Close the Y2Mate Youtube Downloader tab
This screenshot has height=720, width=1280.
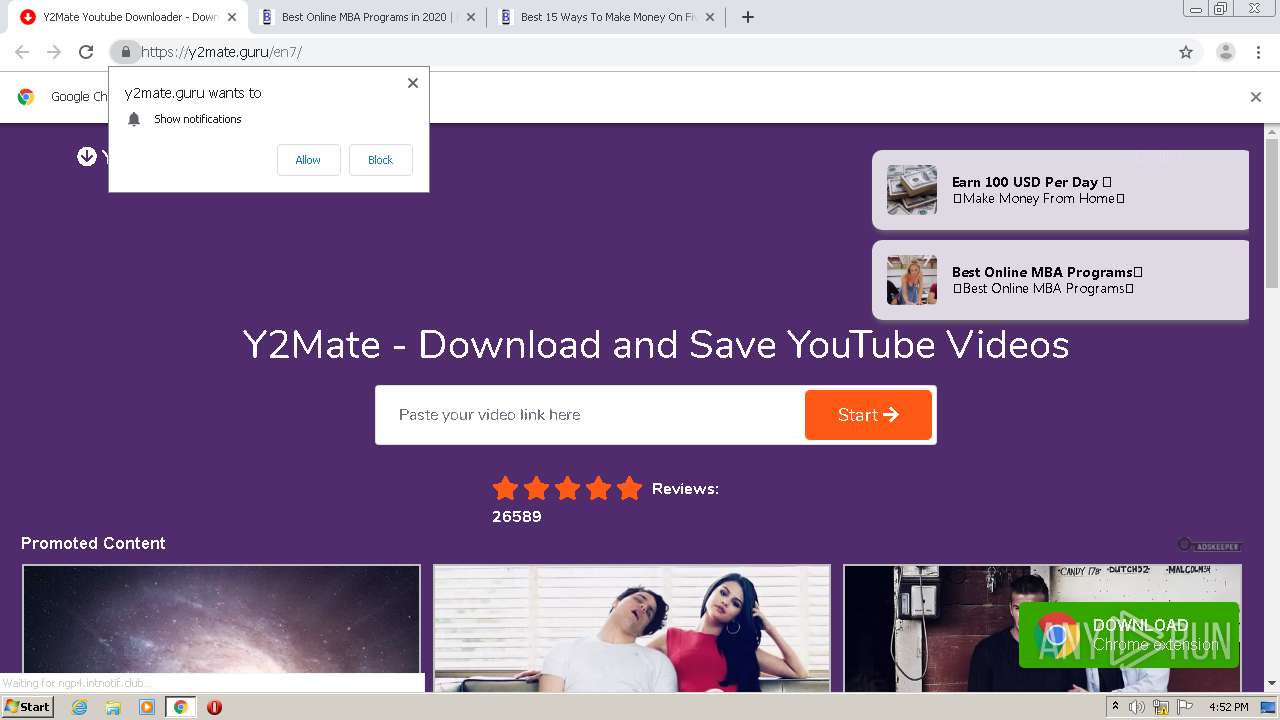pos(232,17)
